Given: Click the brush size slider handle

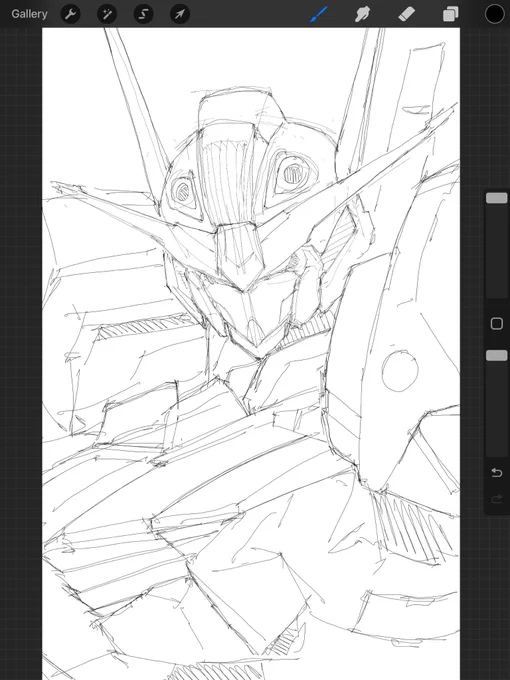Looking at the screenshot, I should pos(497,198).
